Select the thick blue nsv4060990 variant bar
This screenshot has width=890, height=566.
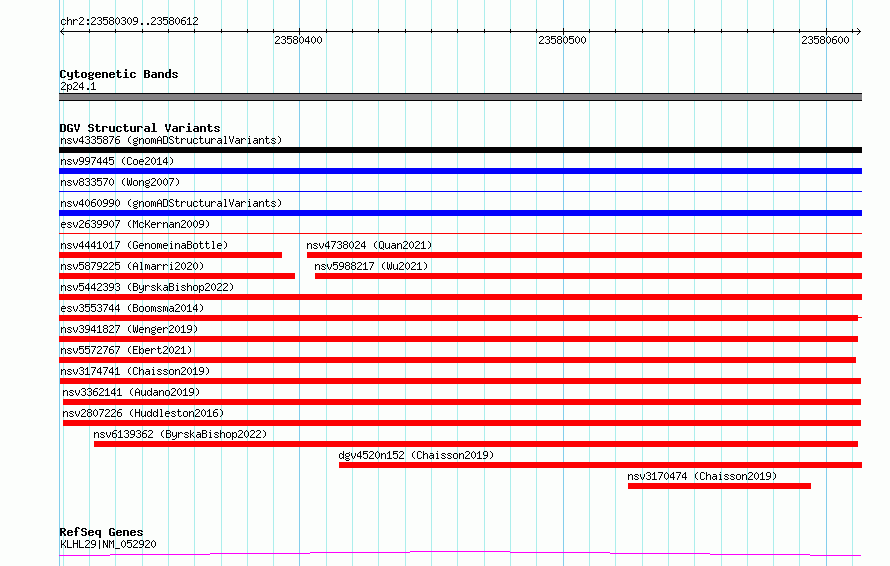coord(460,213)
